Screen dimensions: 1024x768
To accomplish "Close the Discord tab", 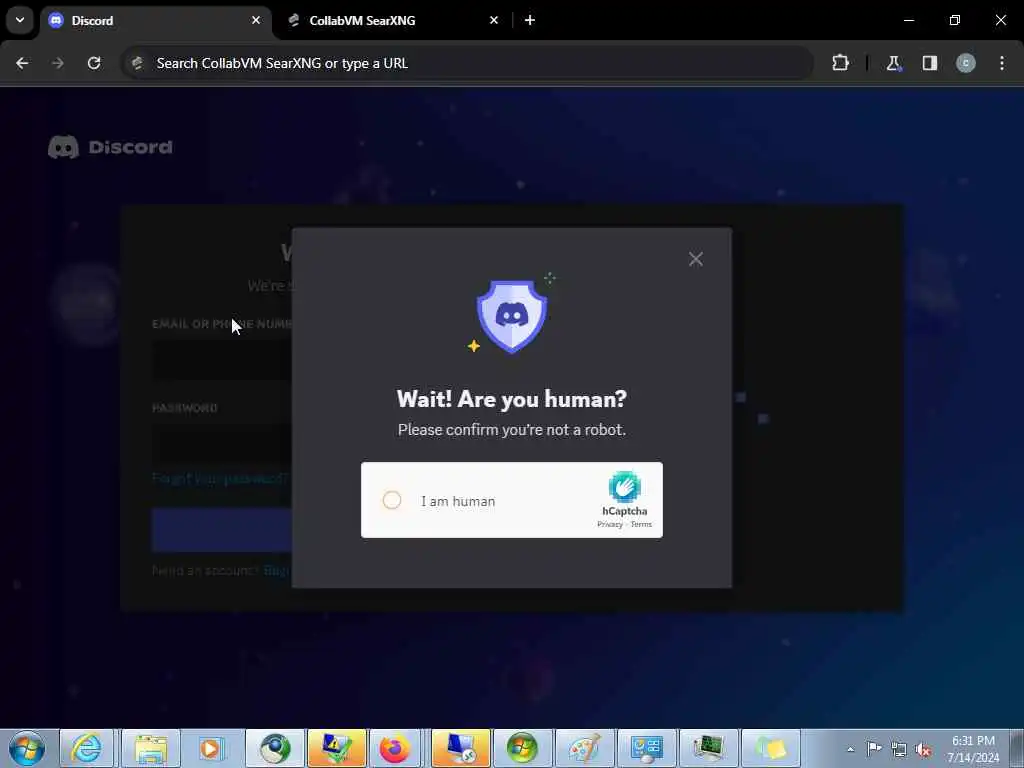I will (x=256, y=20).
